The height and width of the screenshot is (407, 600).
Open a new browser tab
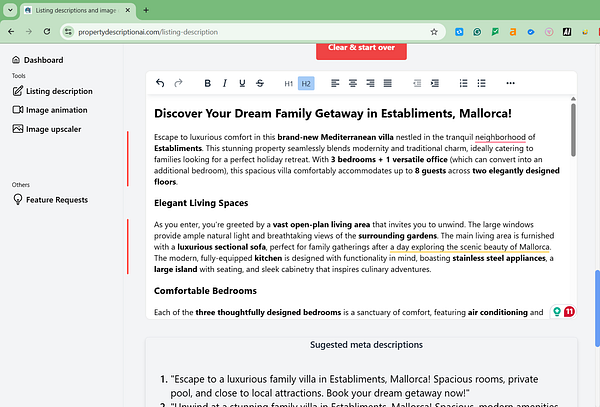tap(146, 10)
